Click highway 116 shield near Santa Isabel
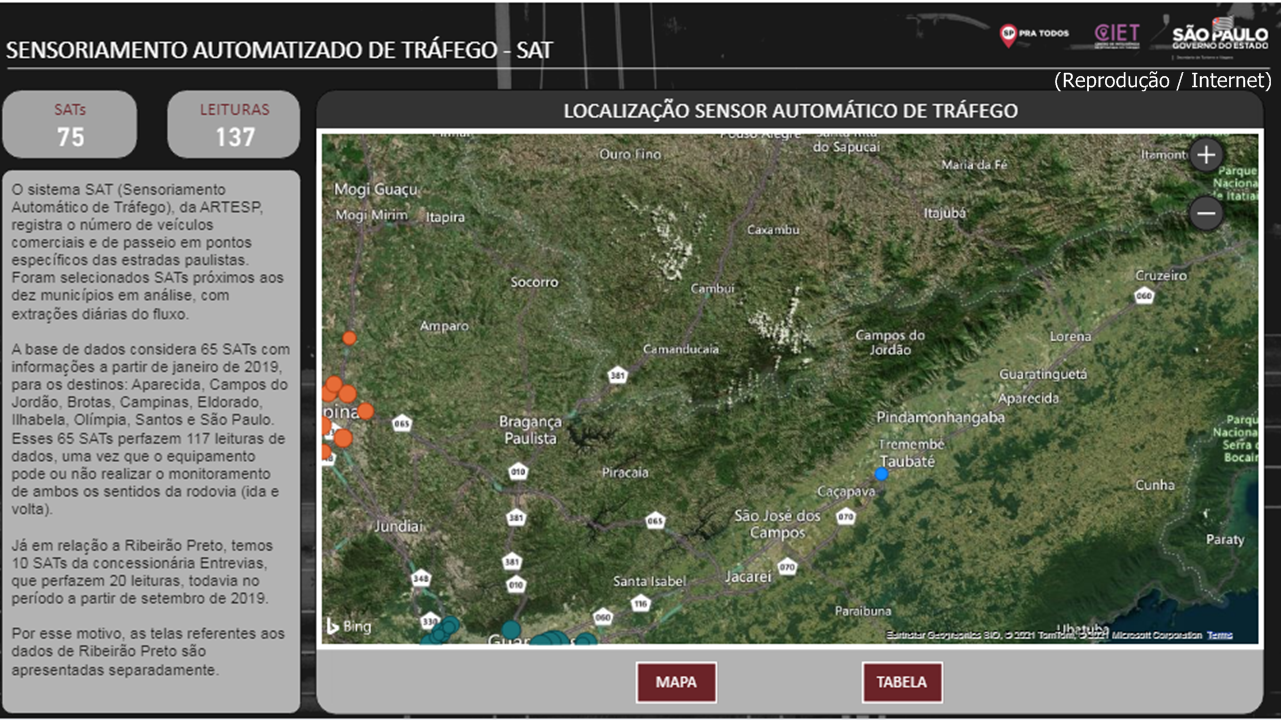1281x720 pixels. coord(641,602)
